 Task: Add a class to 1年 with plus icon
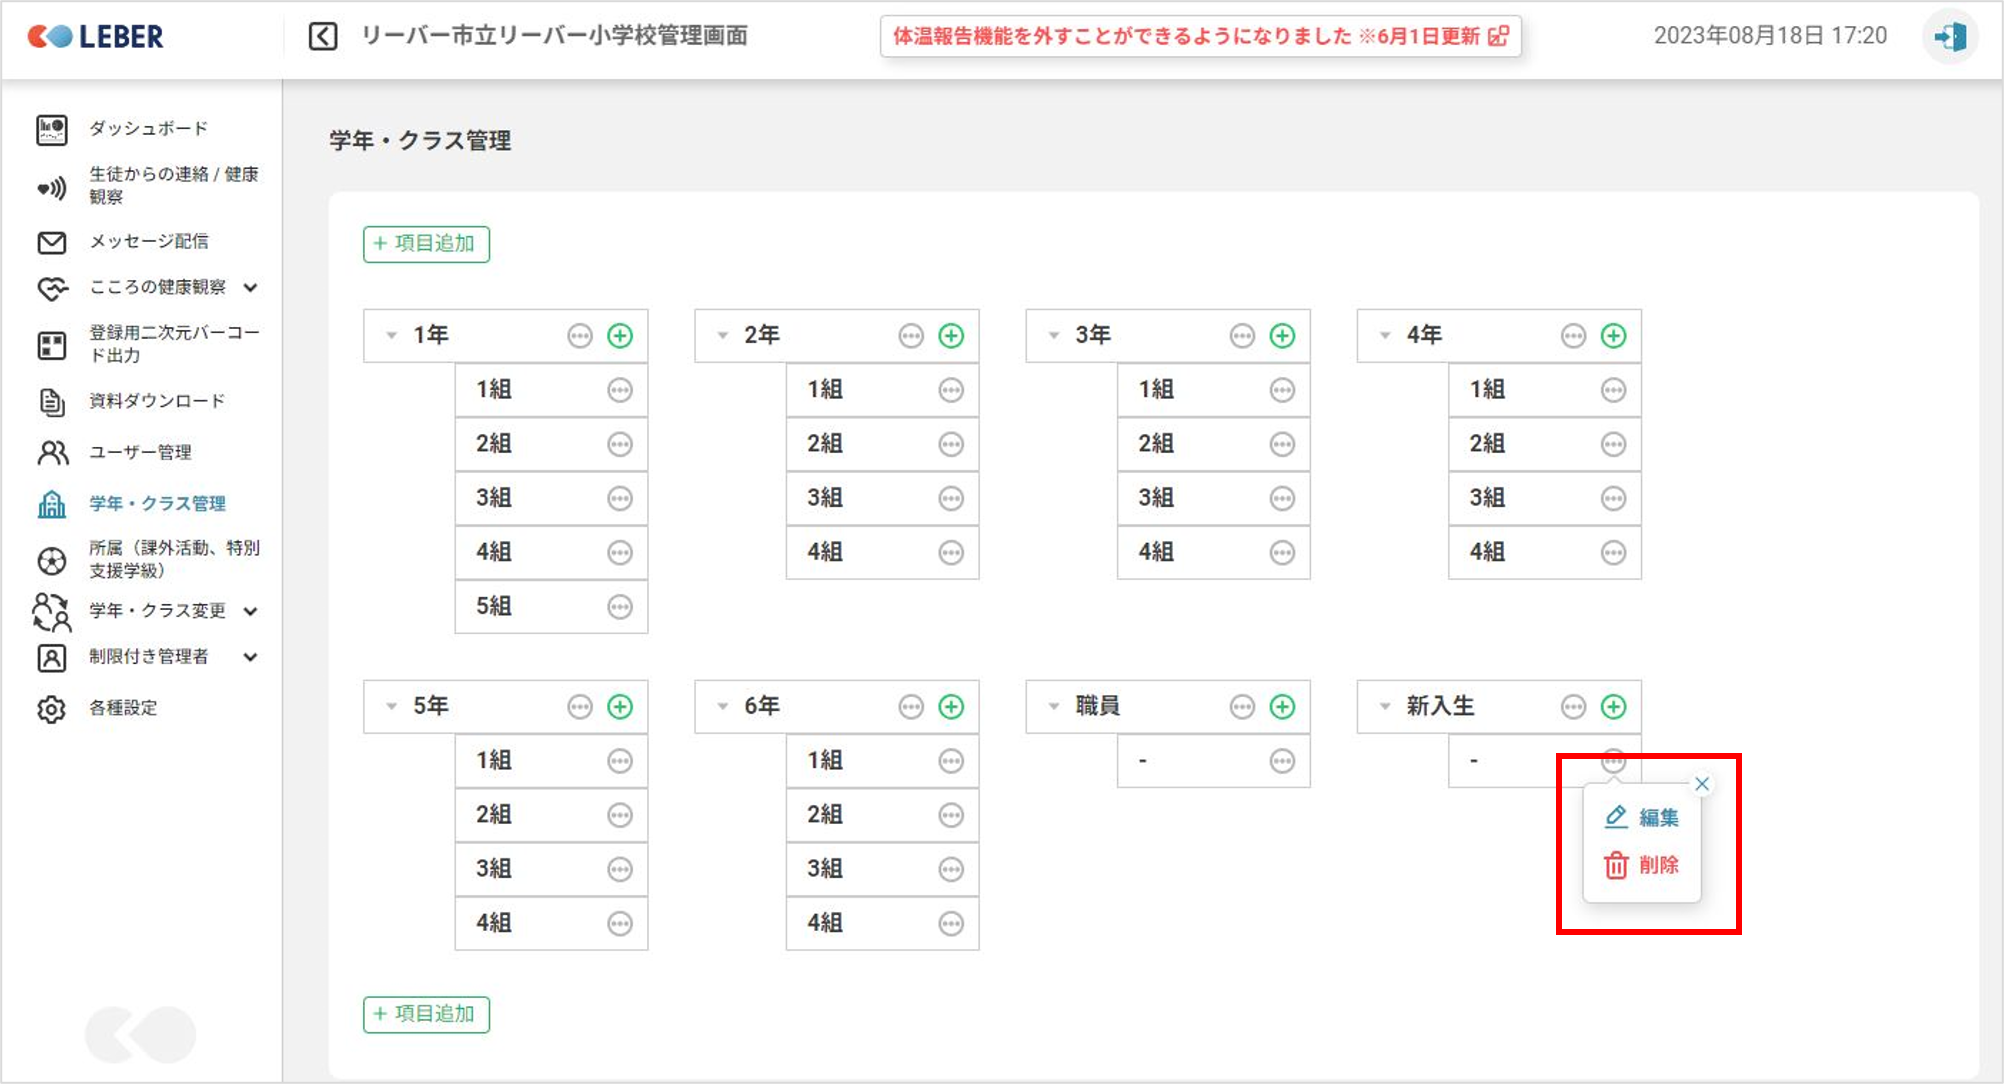coord(620,336)
